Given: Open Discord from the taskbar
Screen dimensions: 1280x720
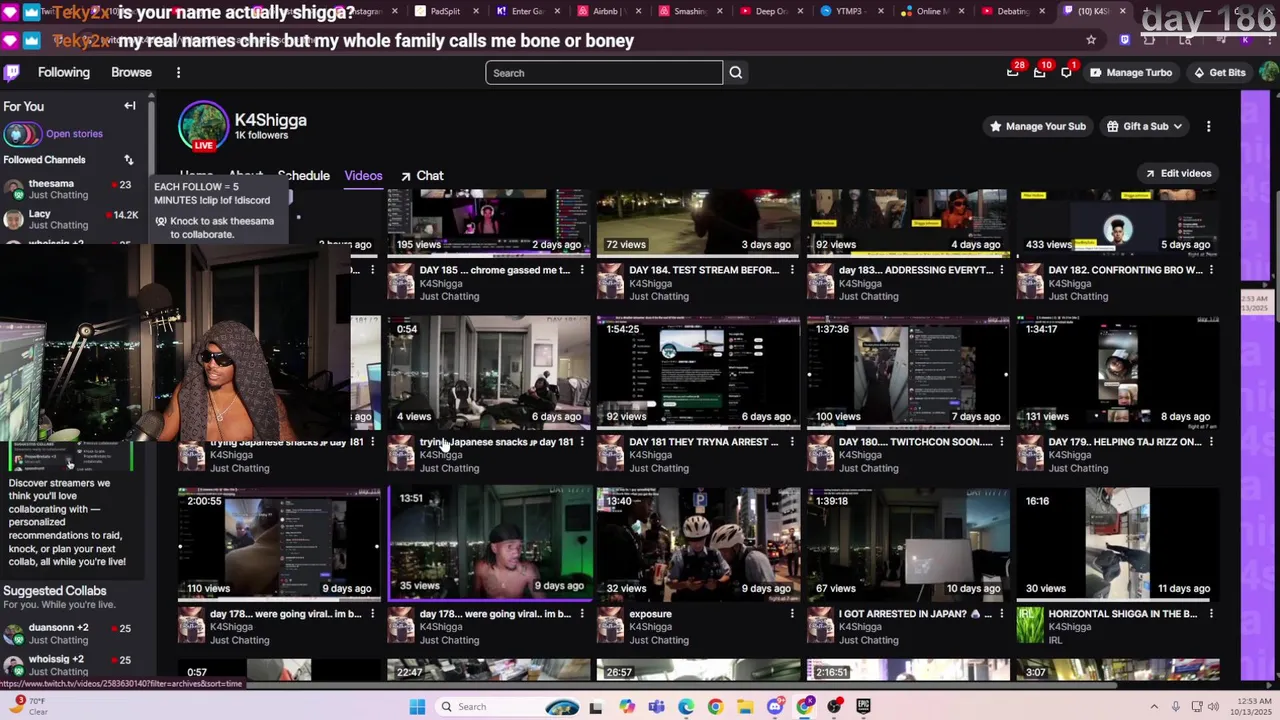Looking at the screenshot, I should coord(775,707).
